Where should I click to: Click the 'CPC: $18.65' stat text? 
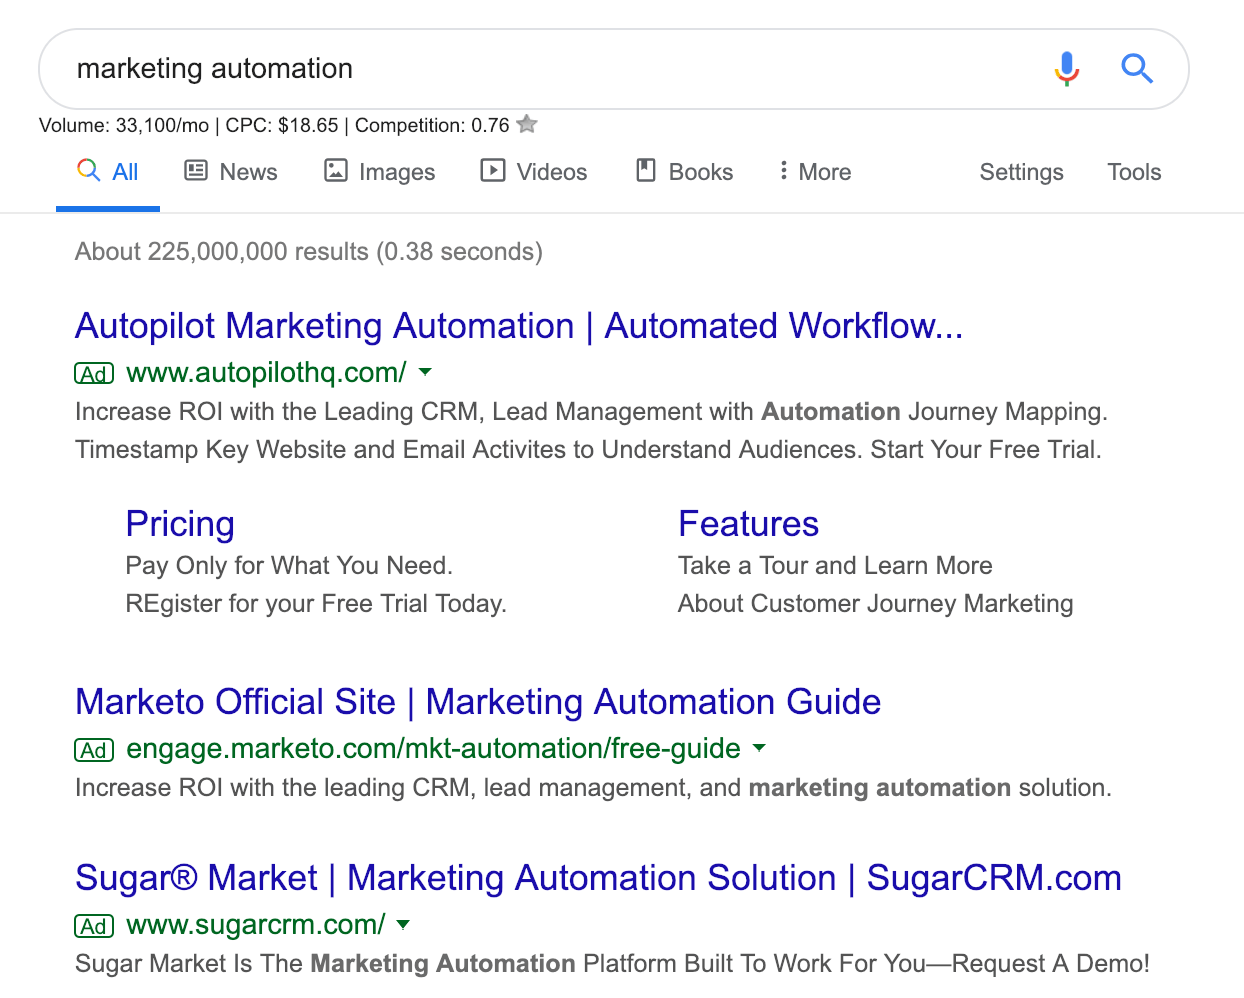point(282,125)
